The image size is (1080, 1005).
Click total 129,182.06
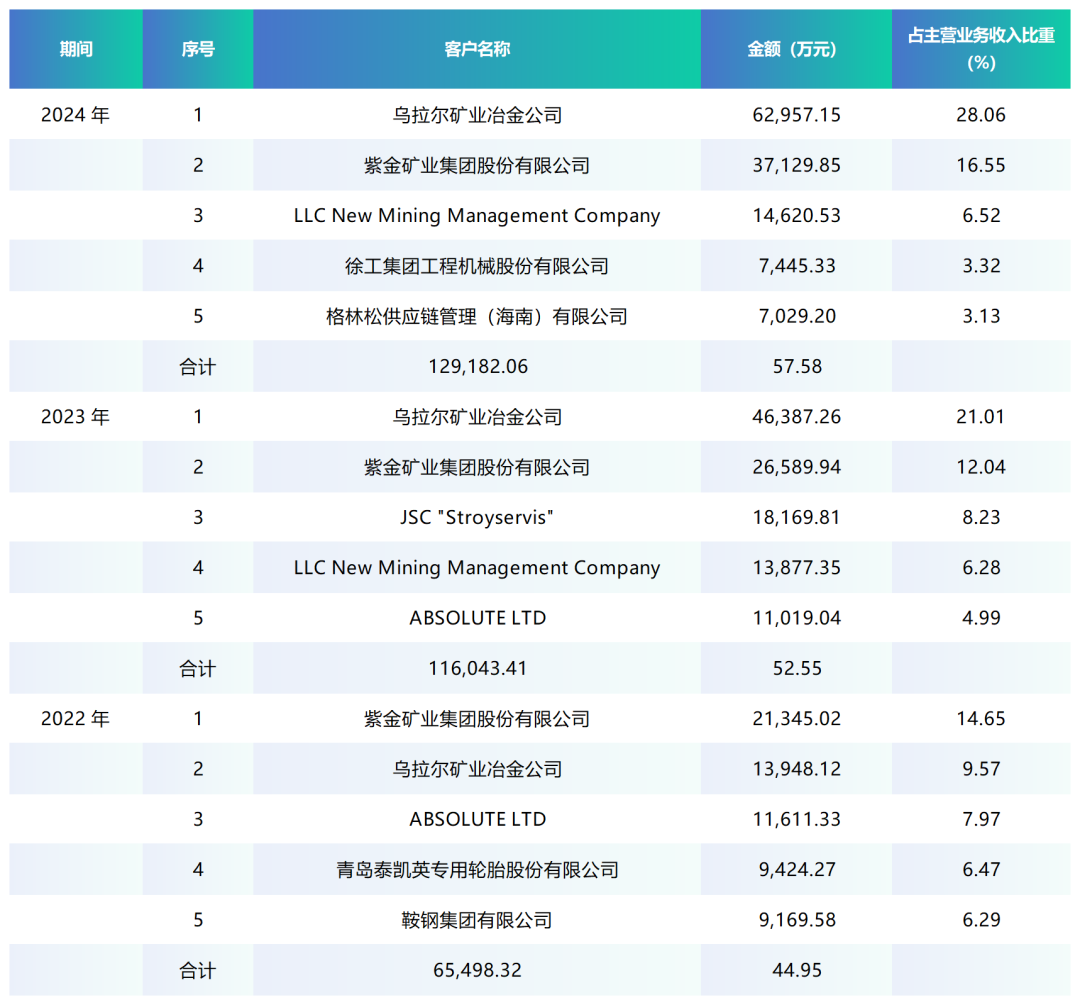pos(477,366)
